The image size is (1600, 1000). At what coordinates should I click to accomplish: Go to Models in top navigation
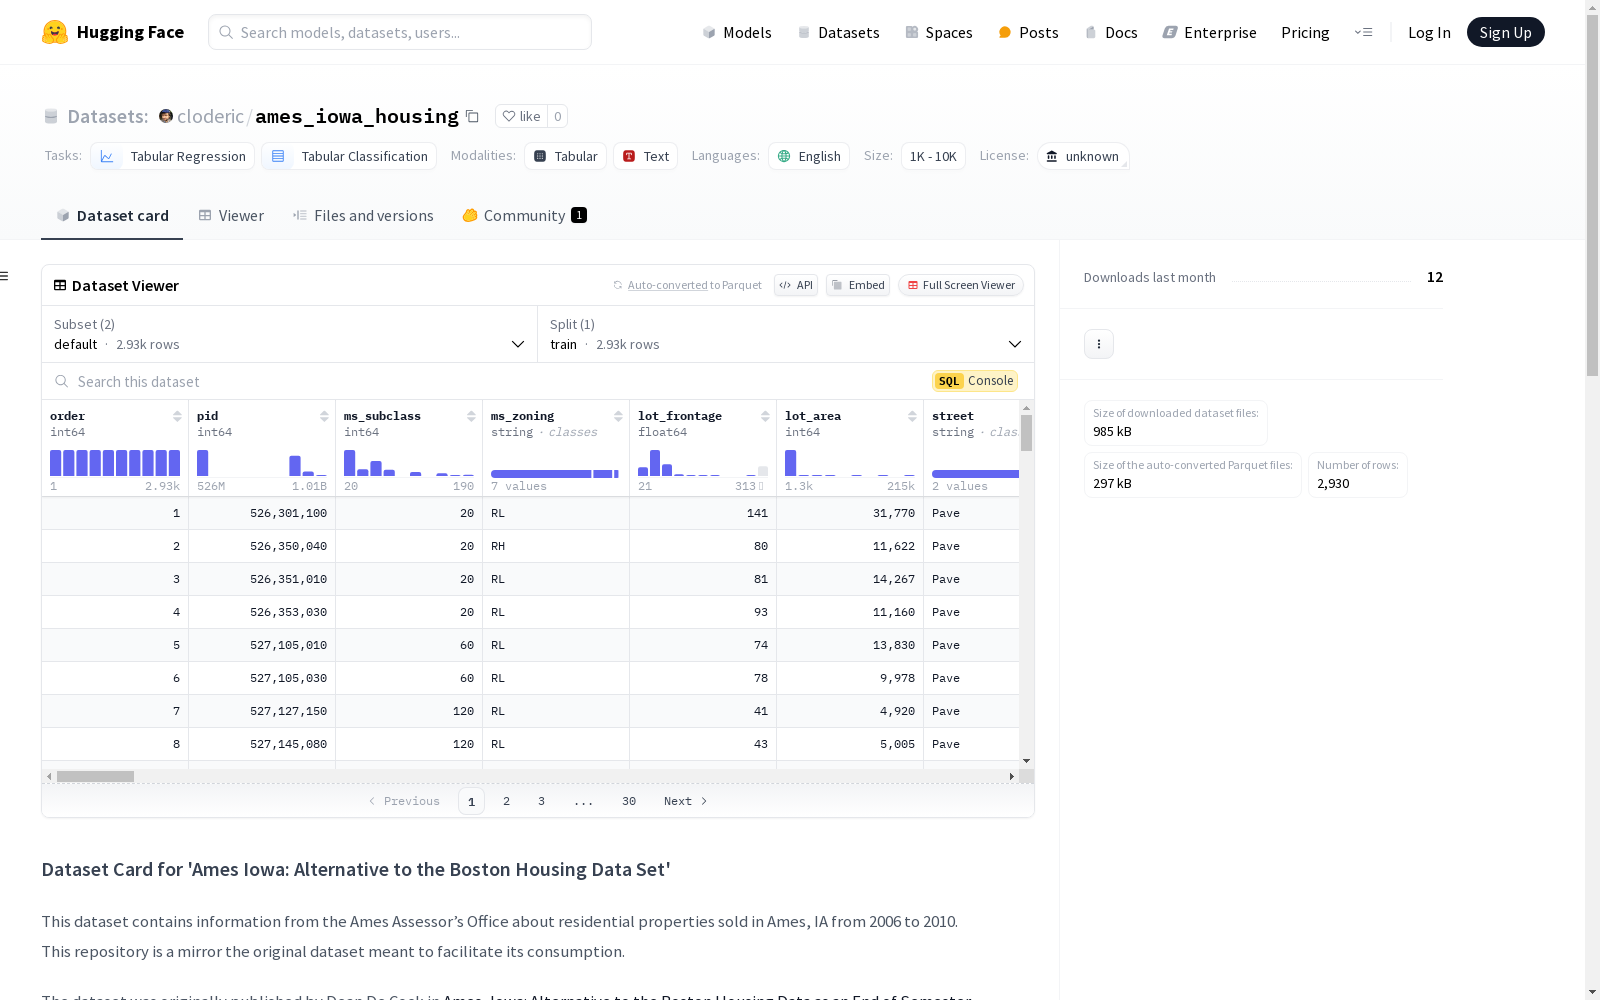tap(737, 32)
